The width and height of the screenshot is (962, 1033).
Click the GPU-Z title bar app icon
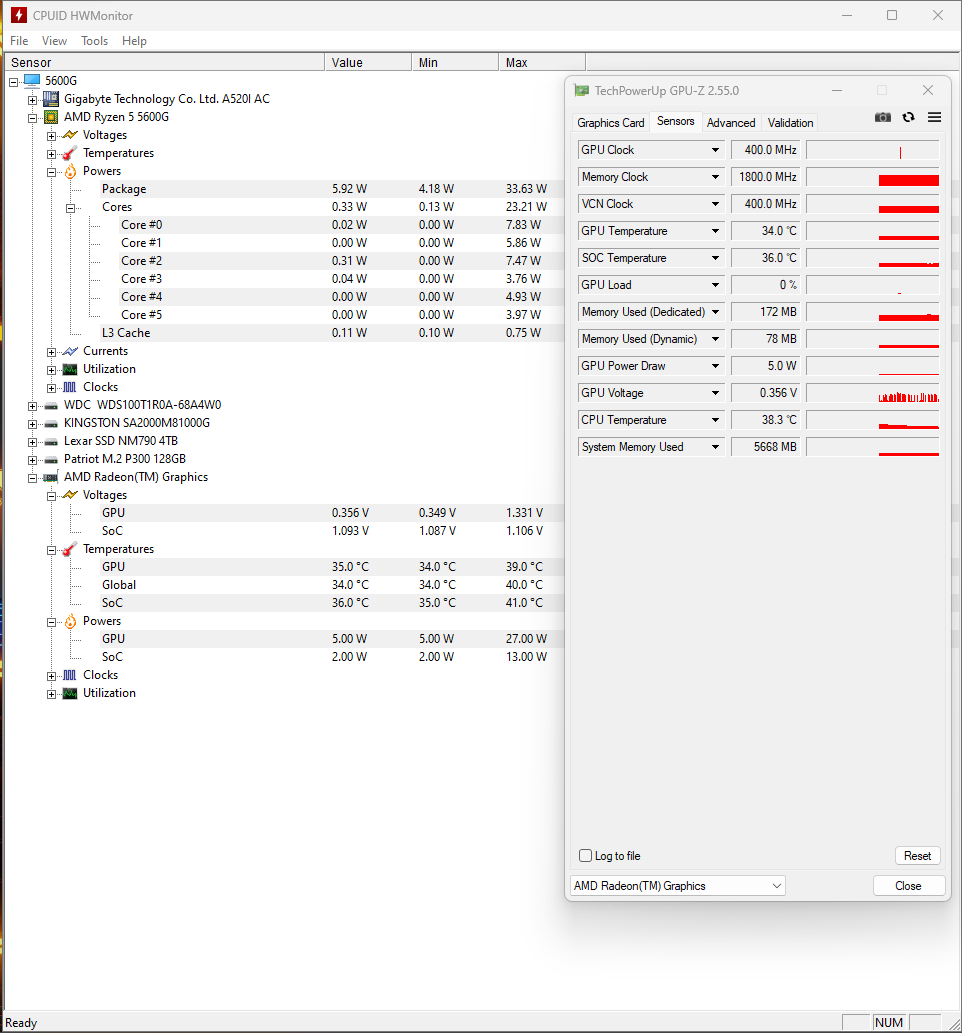[581, 91]
